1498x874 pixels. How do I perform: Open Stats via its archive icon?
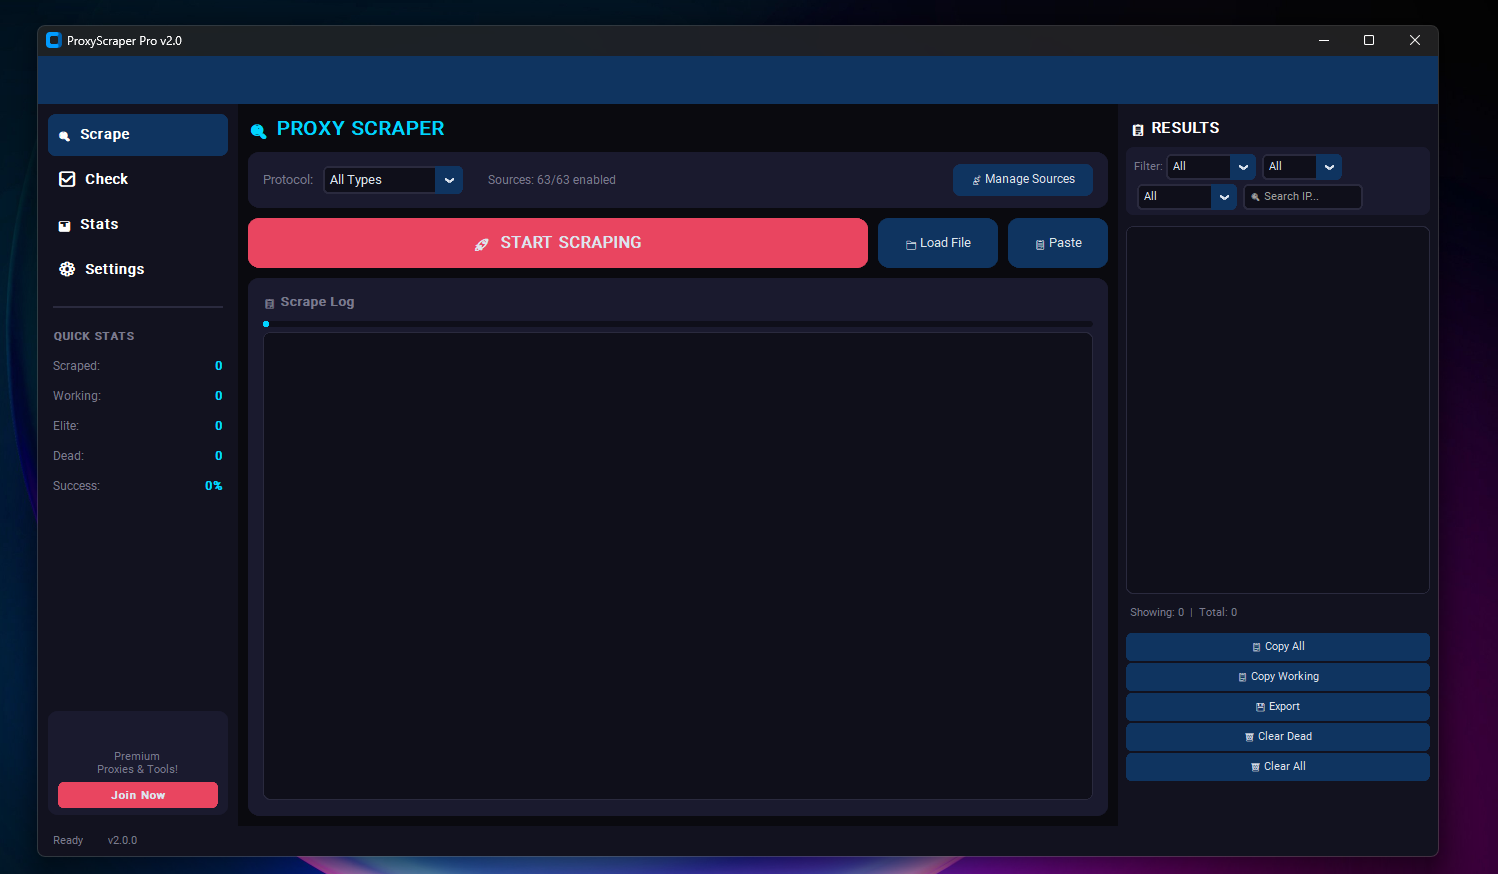pyautogui.click(x=66, y=223)
